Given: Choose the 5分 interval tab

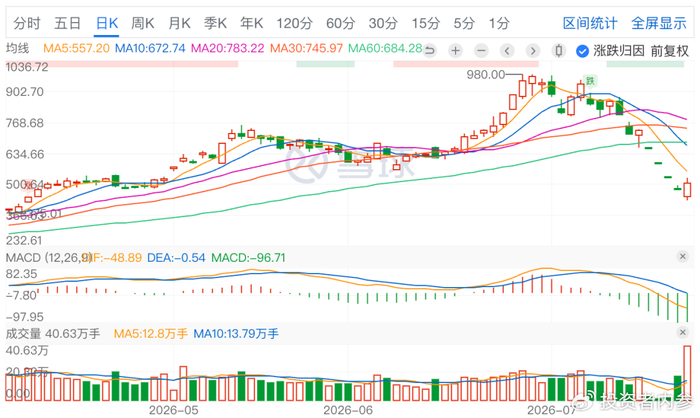Looking at the screenshot, I should pos(464,23).
